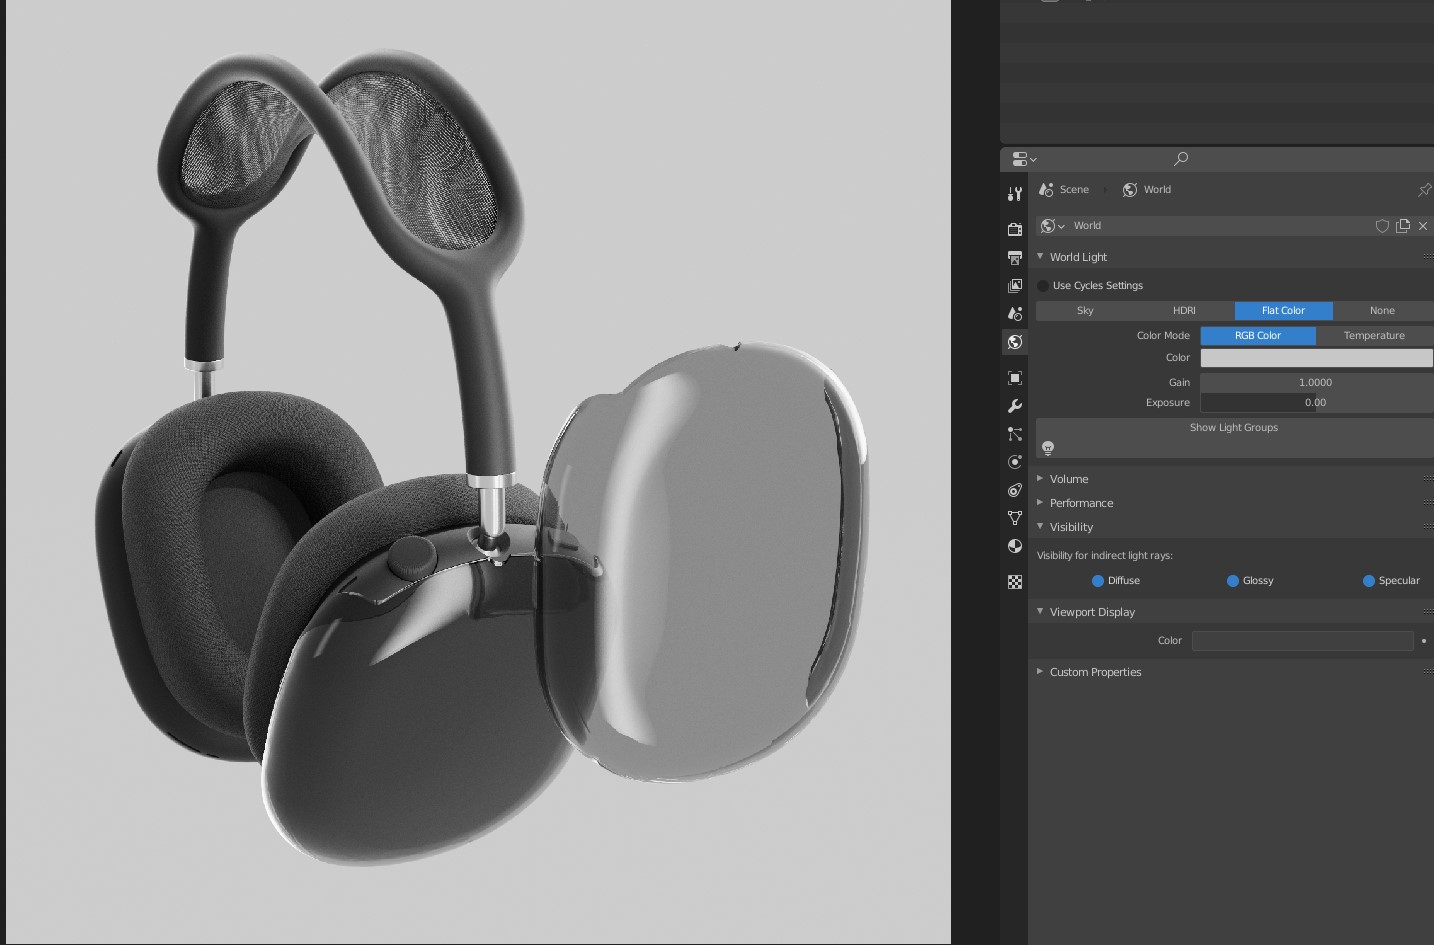This screenshot has width=1434, height=945.
Task: Switch to Output properties tab
Action: pos(1015,258)
